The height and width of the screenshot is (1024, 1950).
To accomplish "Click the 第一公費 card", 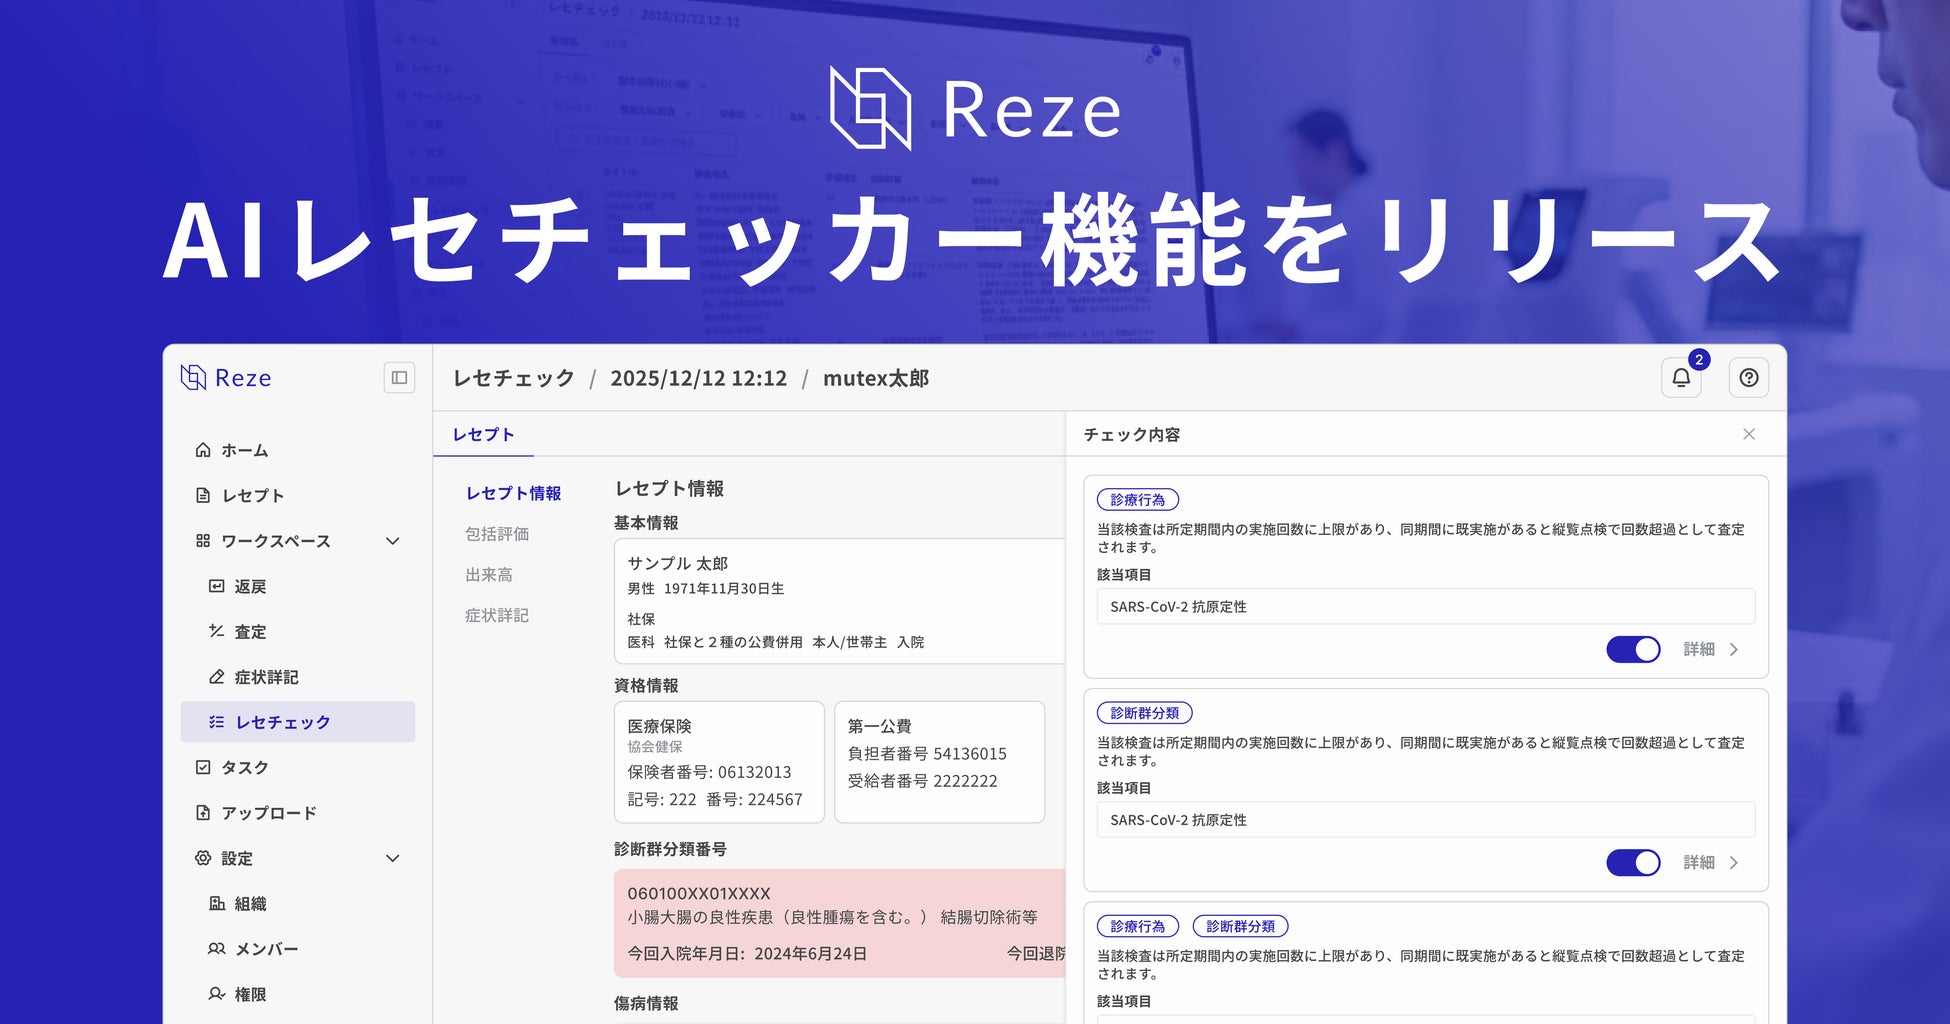I will coord(939,762).
